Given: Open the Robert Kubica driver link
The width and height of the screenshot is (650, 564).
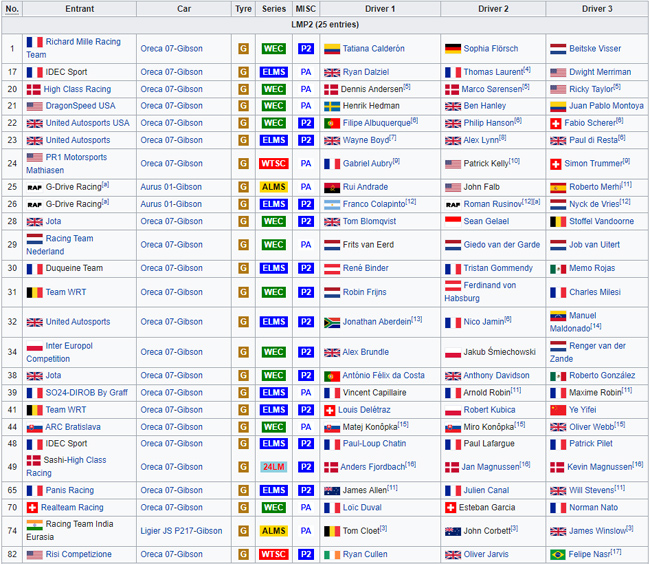Looking at the screenshot, I should [x=489, y=410].
